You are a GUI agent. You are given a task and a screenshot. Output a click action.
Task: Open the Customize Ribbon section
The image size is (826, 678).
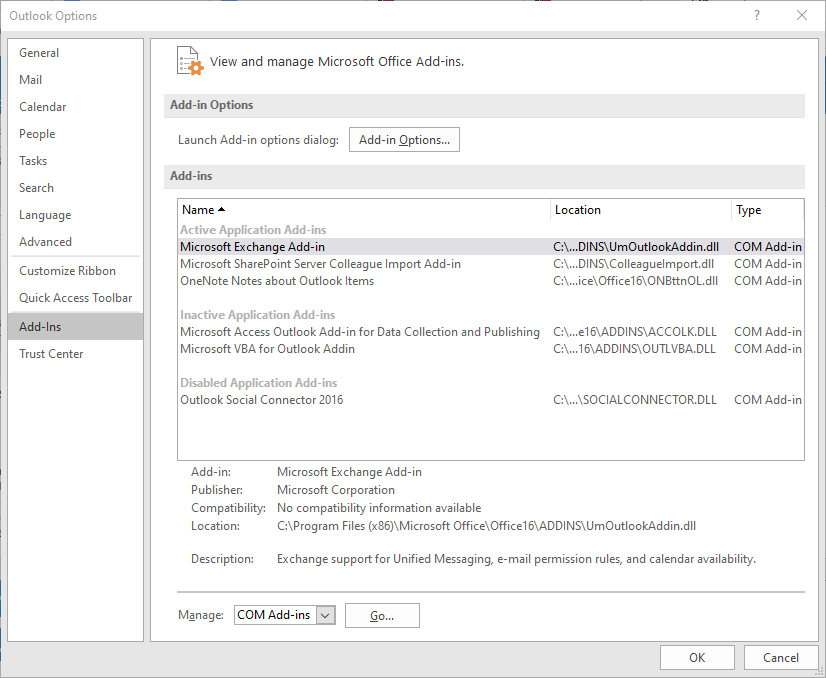(x=60, y=270)
